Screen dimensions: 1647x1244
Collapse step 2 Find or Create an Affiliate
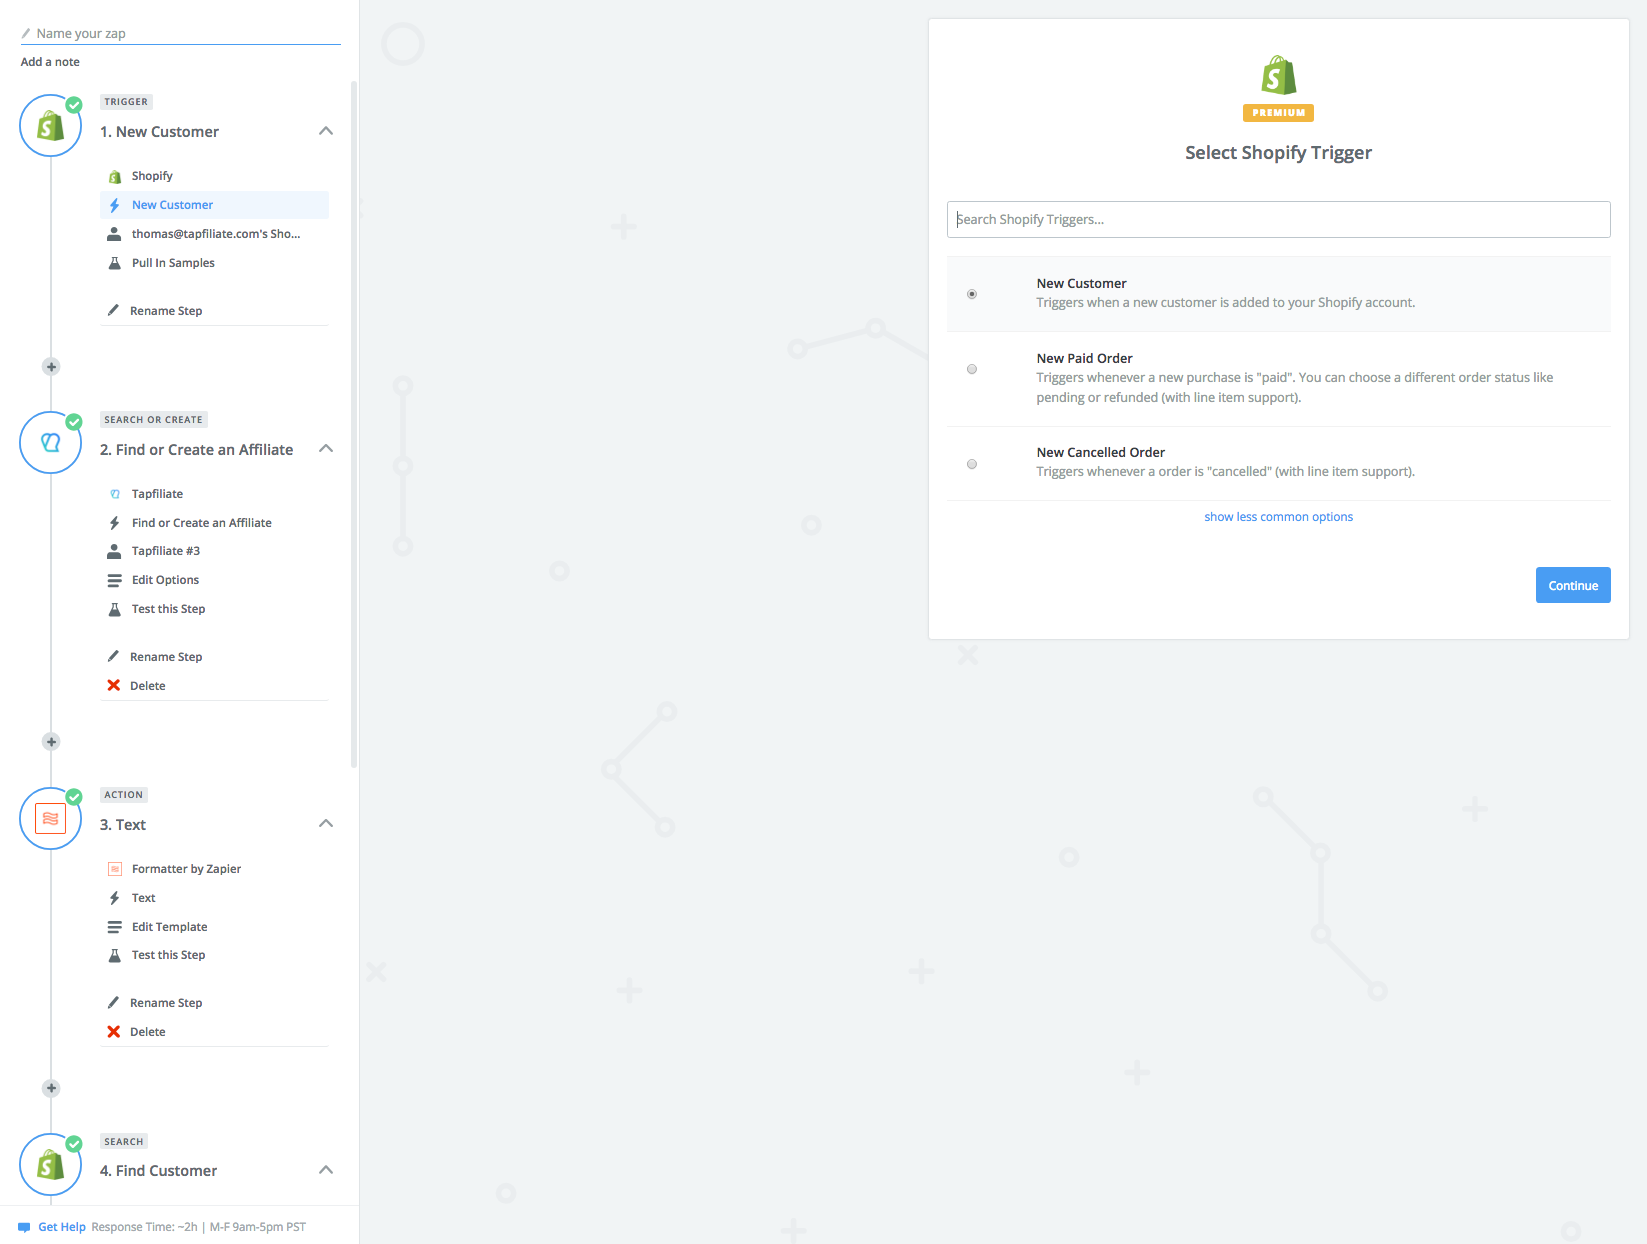click(326, 449)
